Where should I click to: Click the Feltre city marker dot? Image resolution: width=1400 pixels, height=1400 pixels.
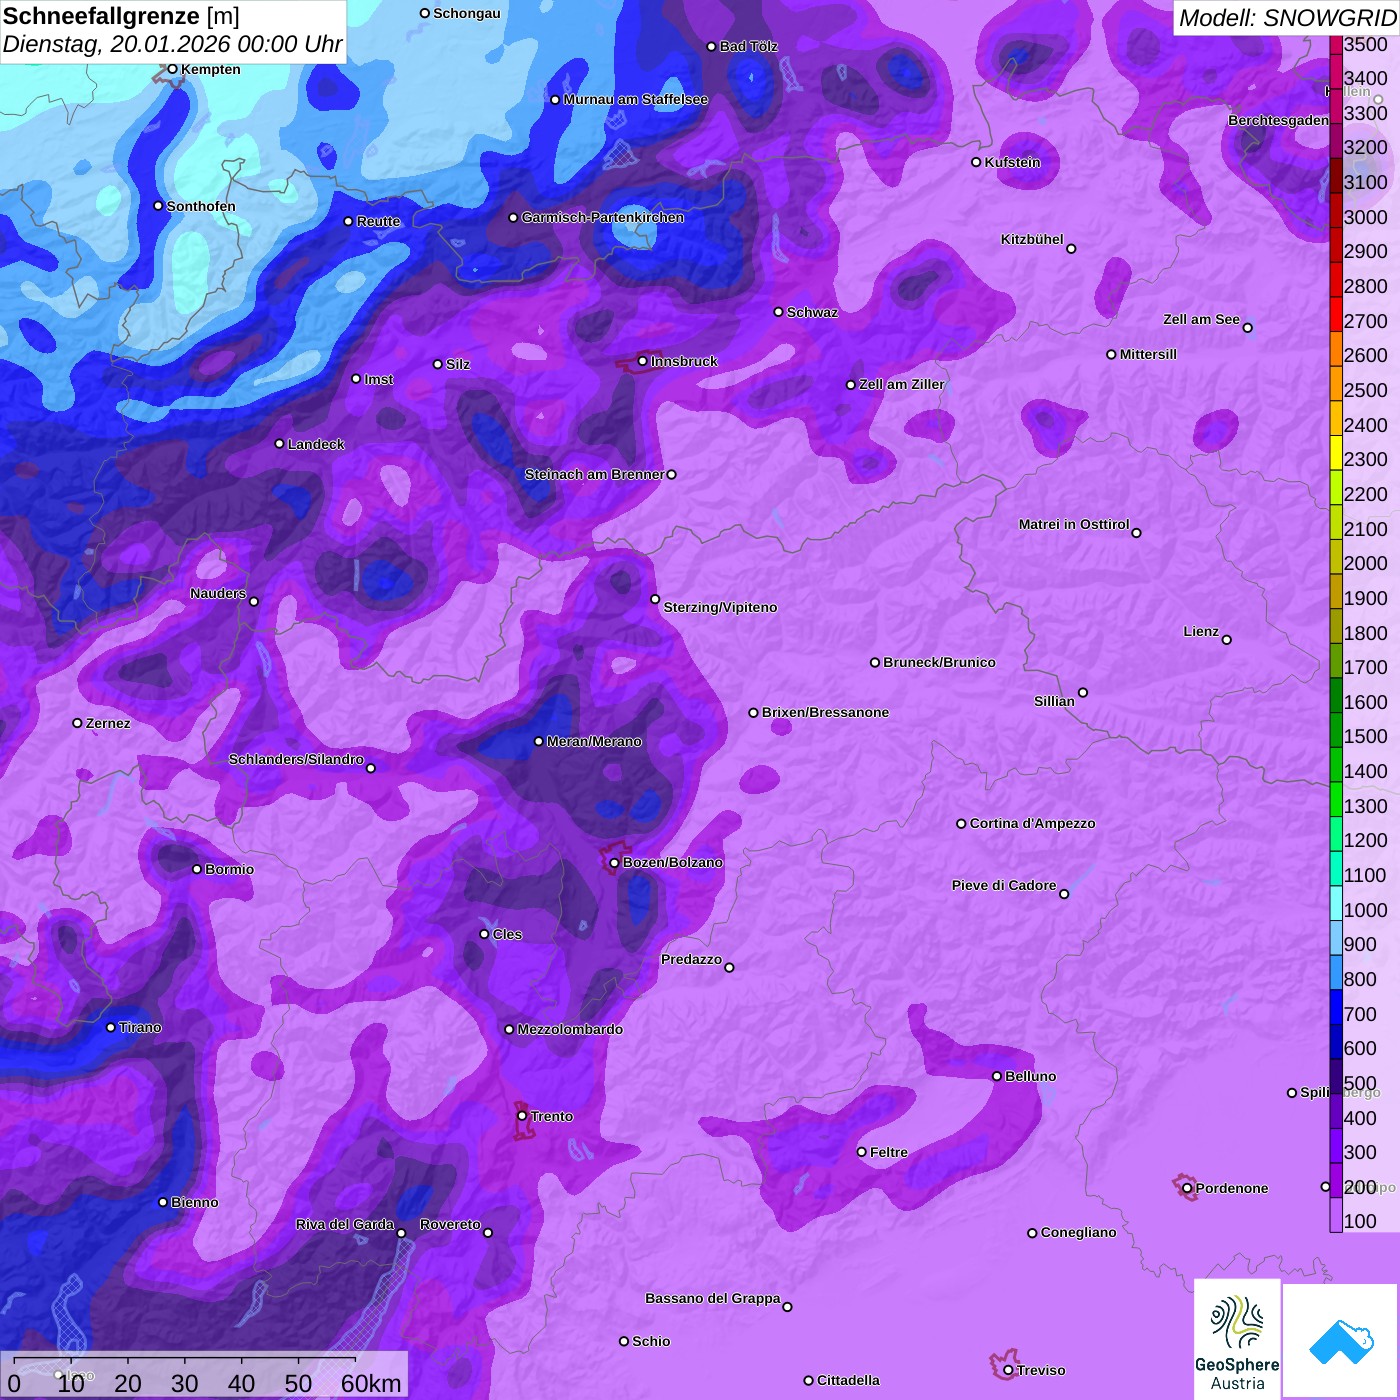(862, 1152)
